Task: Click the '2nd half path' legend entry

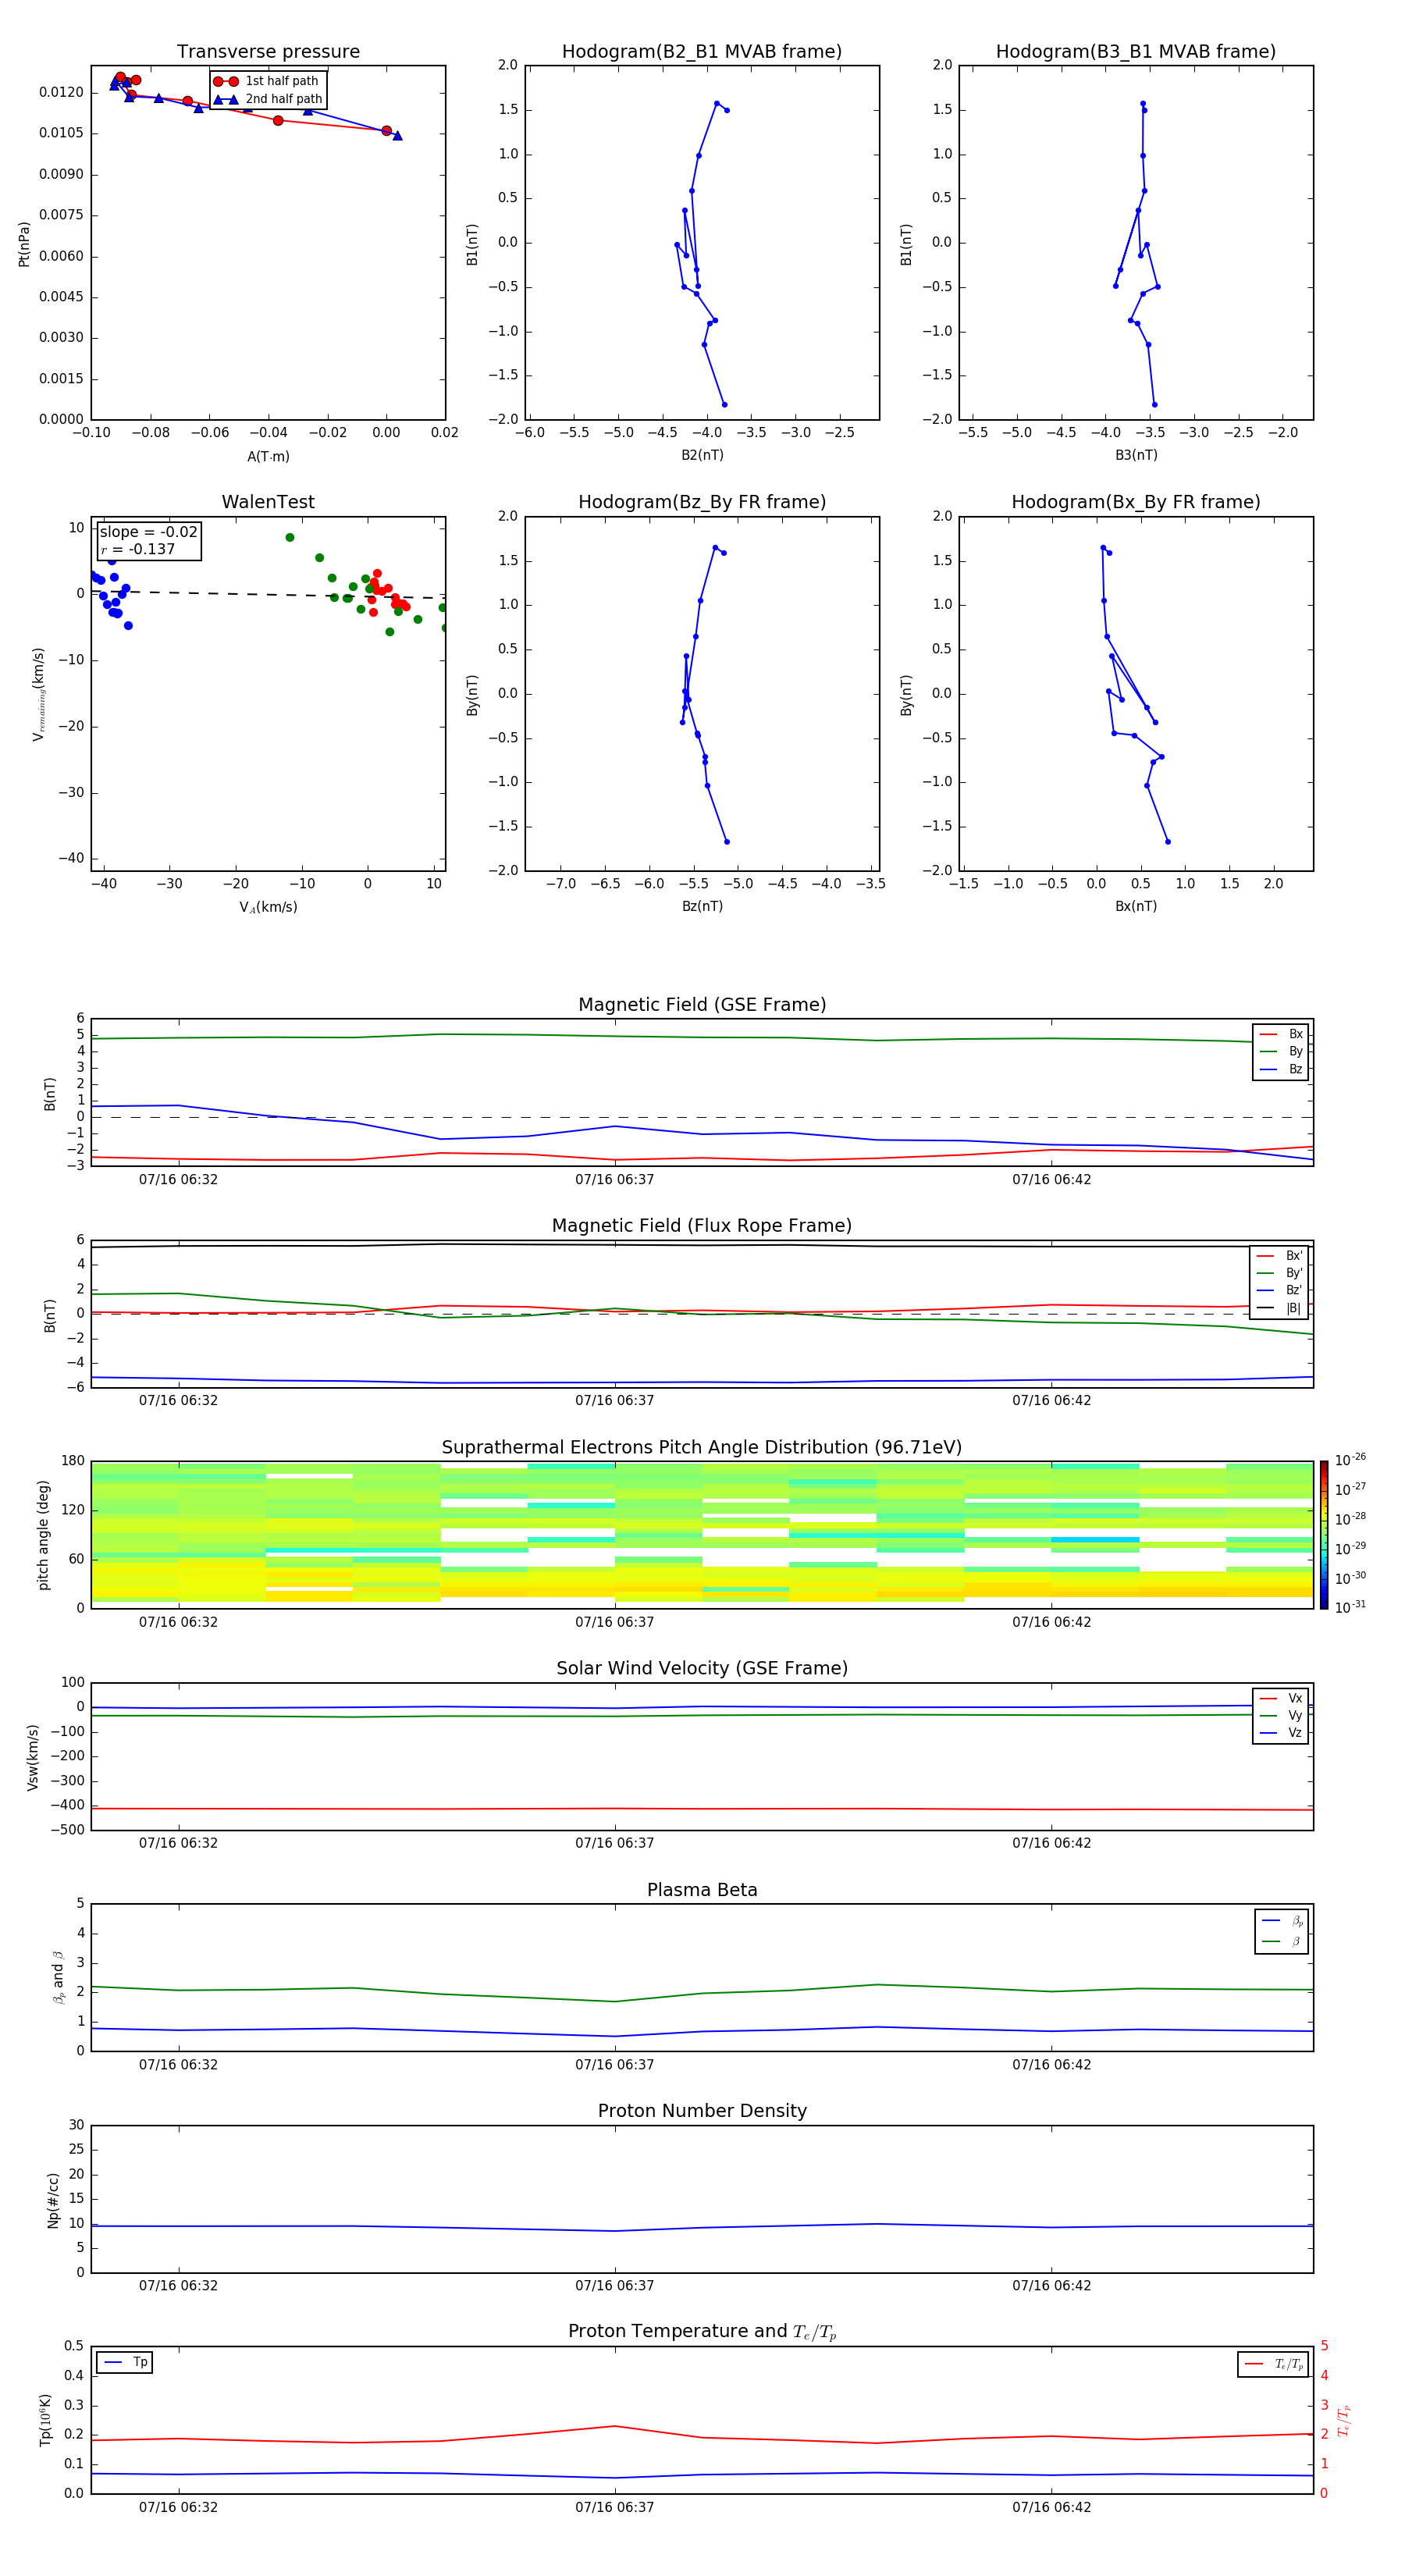Action: coord(268,99)
